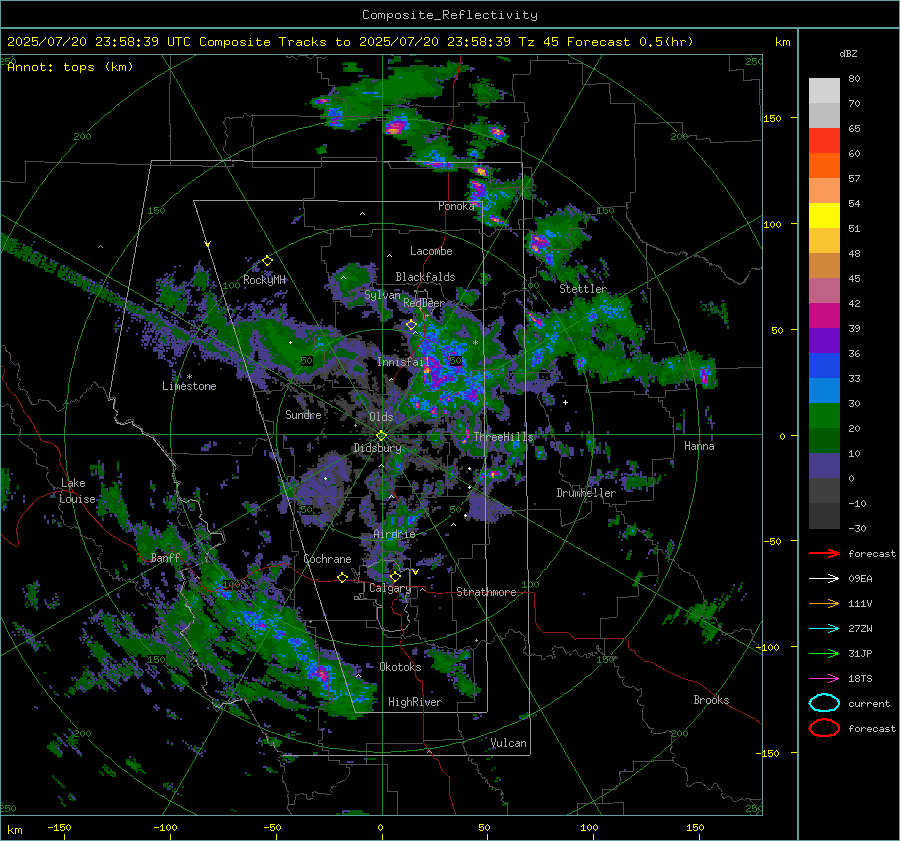This screenshot has height=841, width=900.
Task: Click the Stettler city label
Action: pyautogui.click(x=583, y=289)
